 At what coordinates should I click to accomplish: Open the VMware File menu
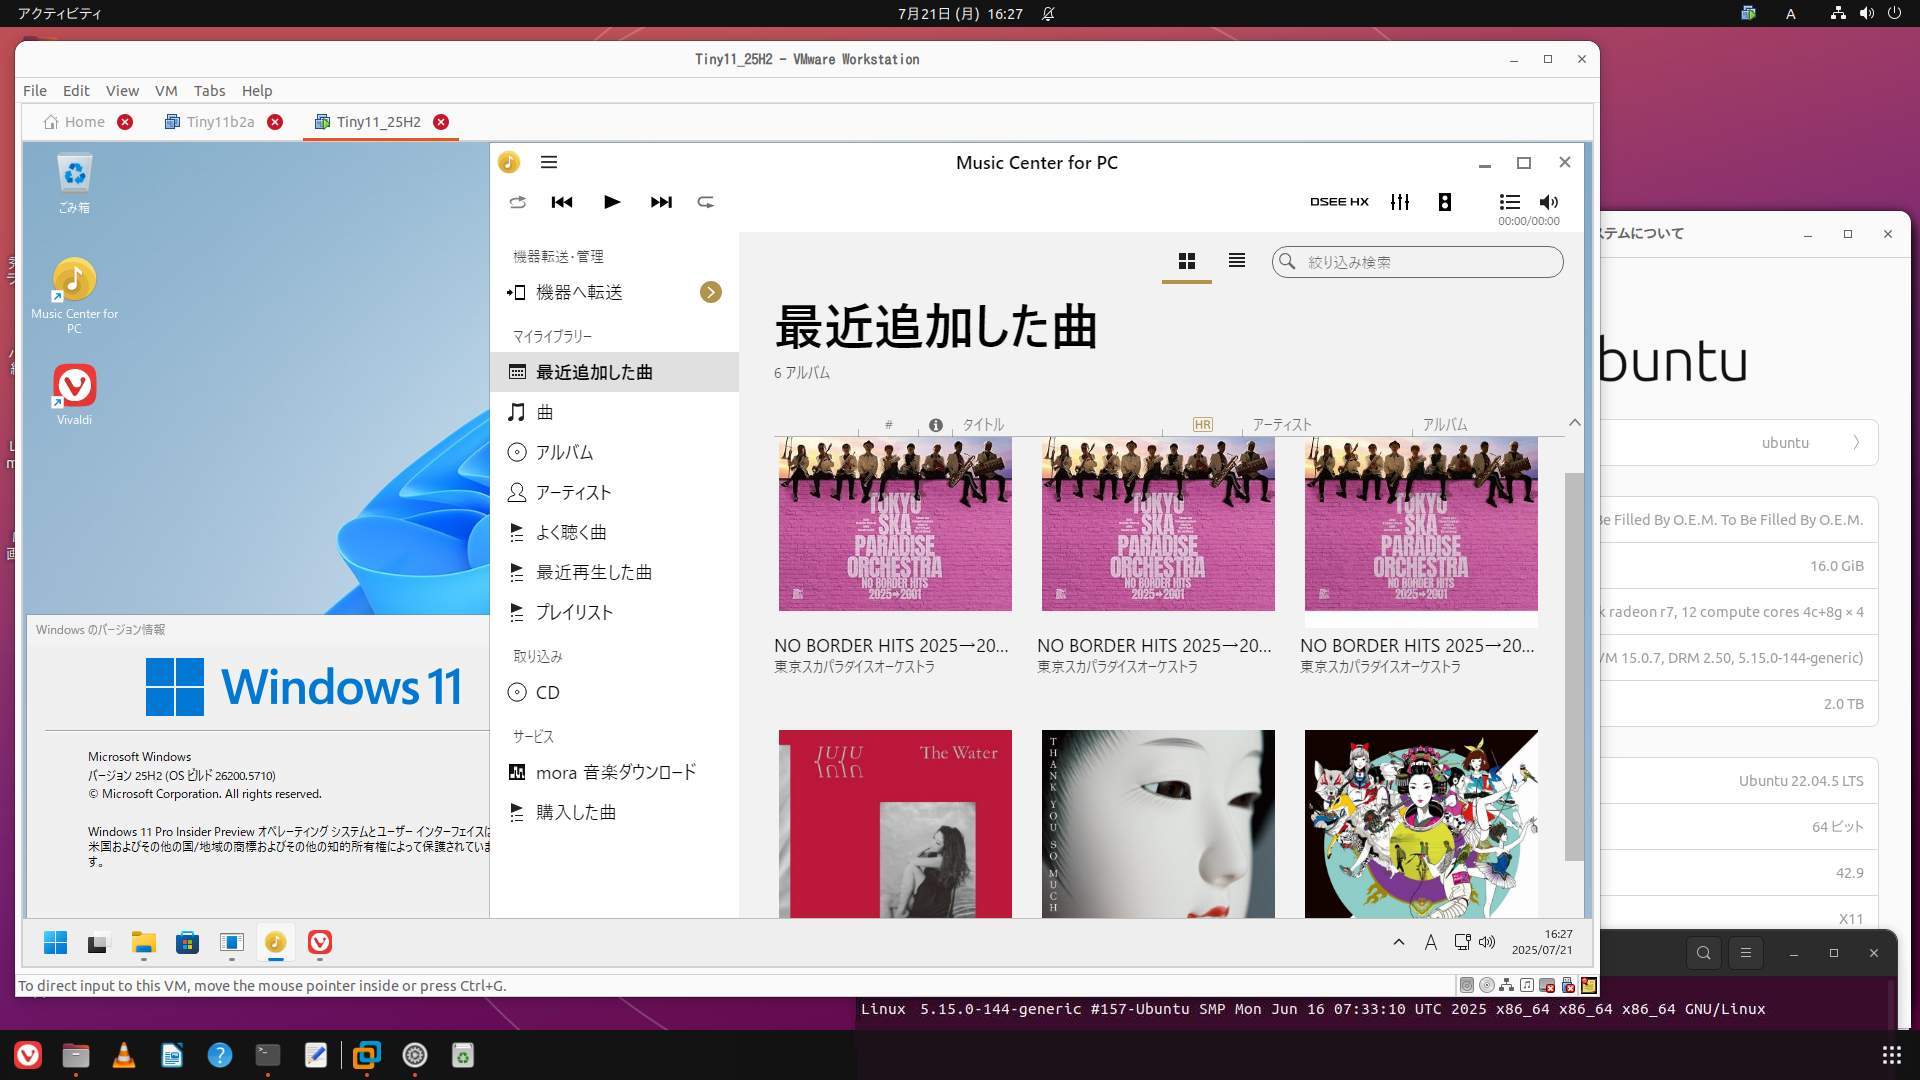(x=35, y=90)
